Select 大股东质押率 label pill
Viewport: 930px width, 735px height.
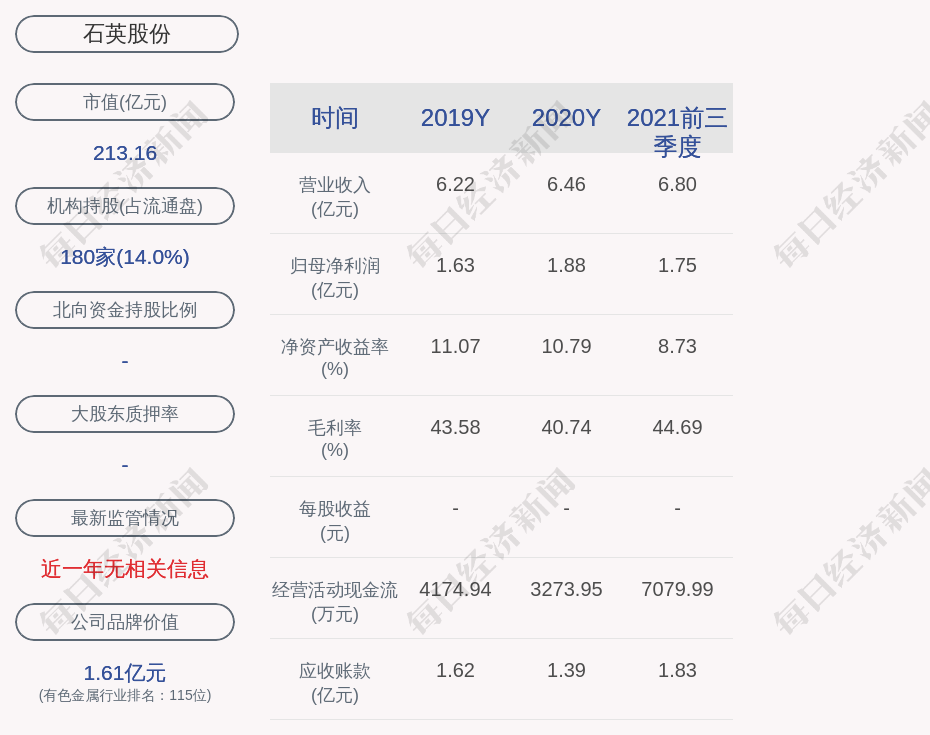(125, 413)
